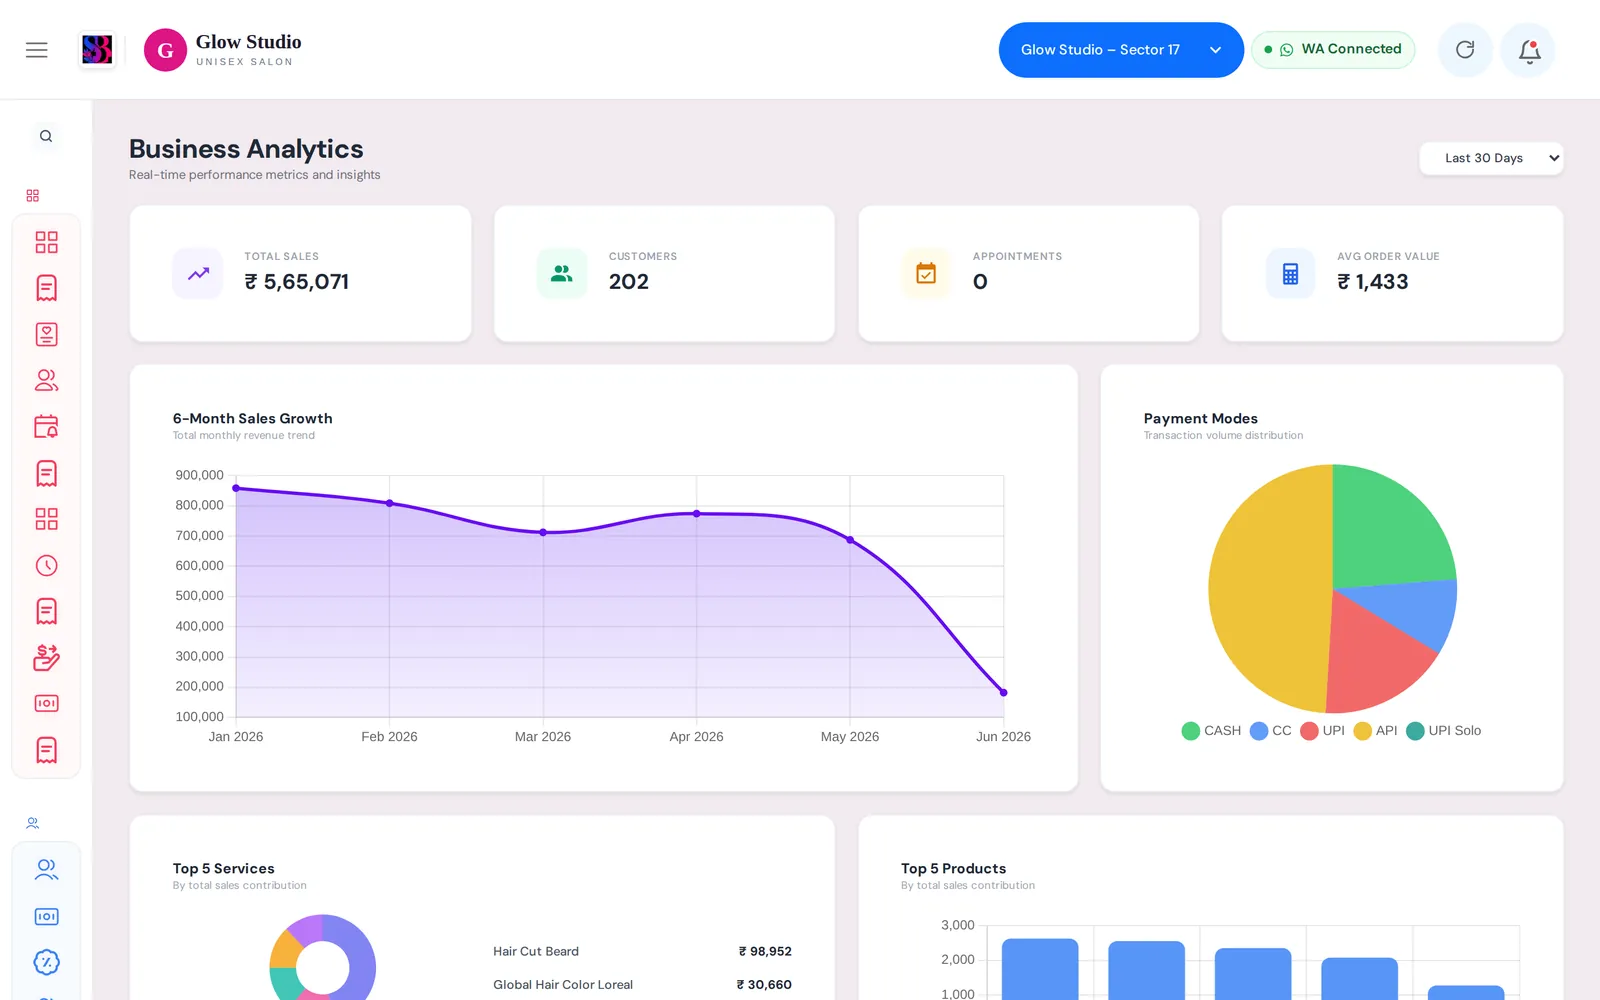Open the Glow Studio – Sector 17 branch selector

point(1121,50)
